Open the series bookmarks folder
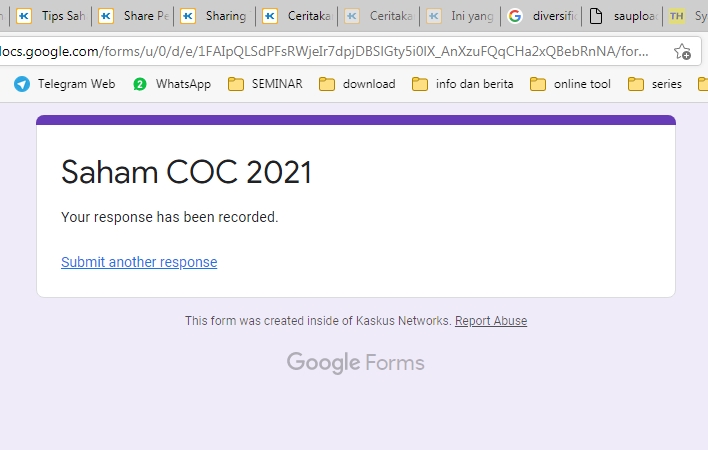This screenshot has width=708, height=450. 655,84
